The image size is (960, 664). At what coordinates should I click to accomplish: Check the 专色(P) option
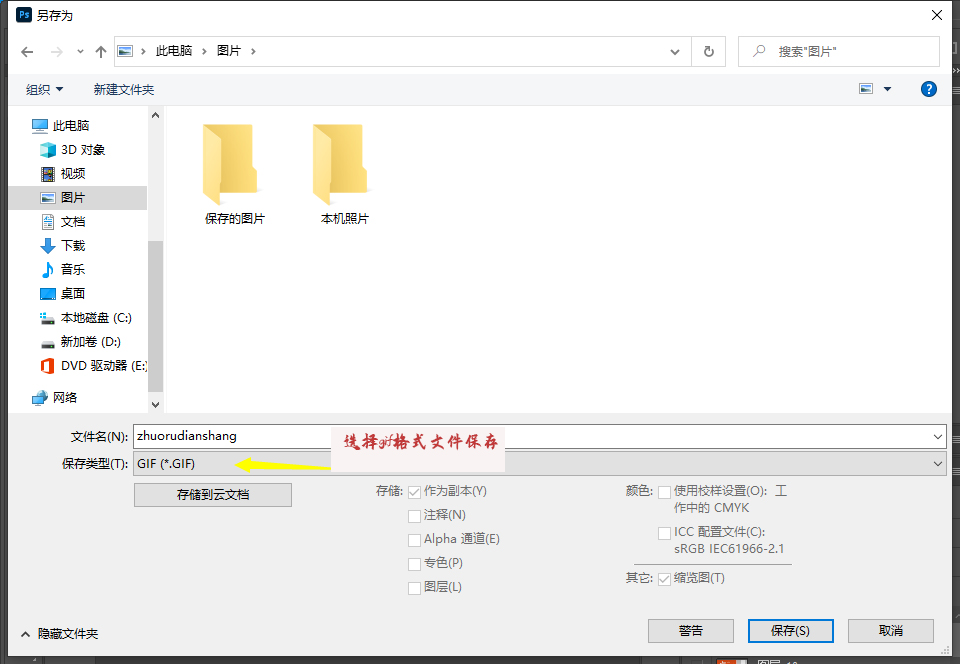click(415, 563)
